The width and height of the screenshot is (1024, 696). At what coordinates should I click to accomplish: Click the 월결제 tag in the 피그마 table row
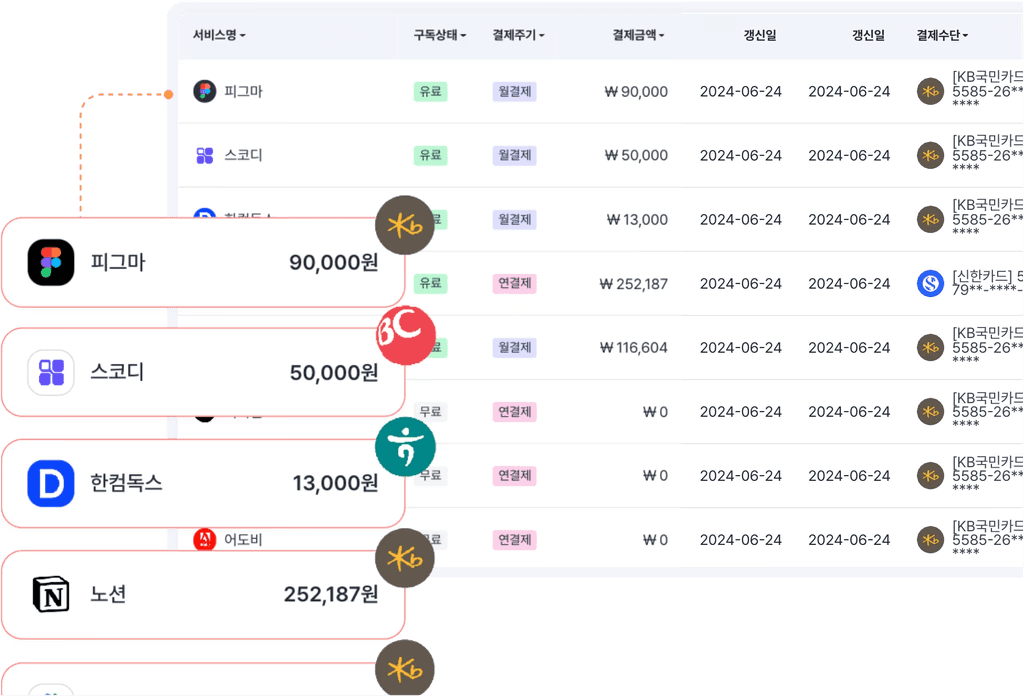515,91
